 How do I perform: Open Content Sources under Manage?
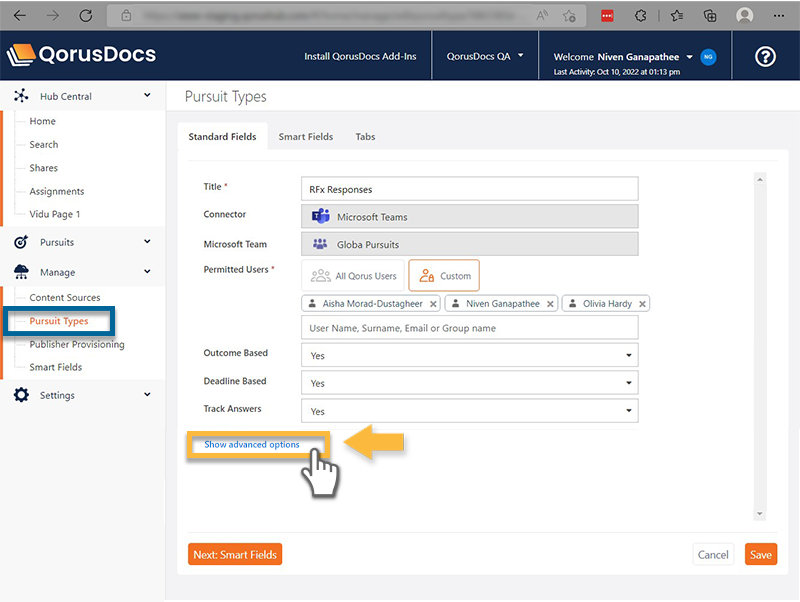[x=65, y=297]
